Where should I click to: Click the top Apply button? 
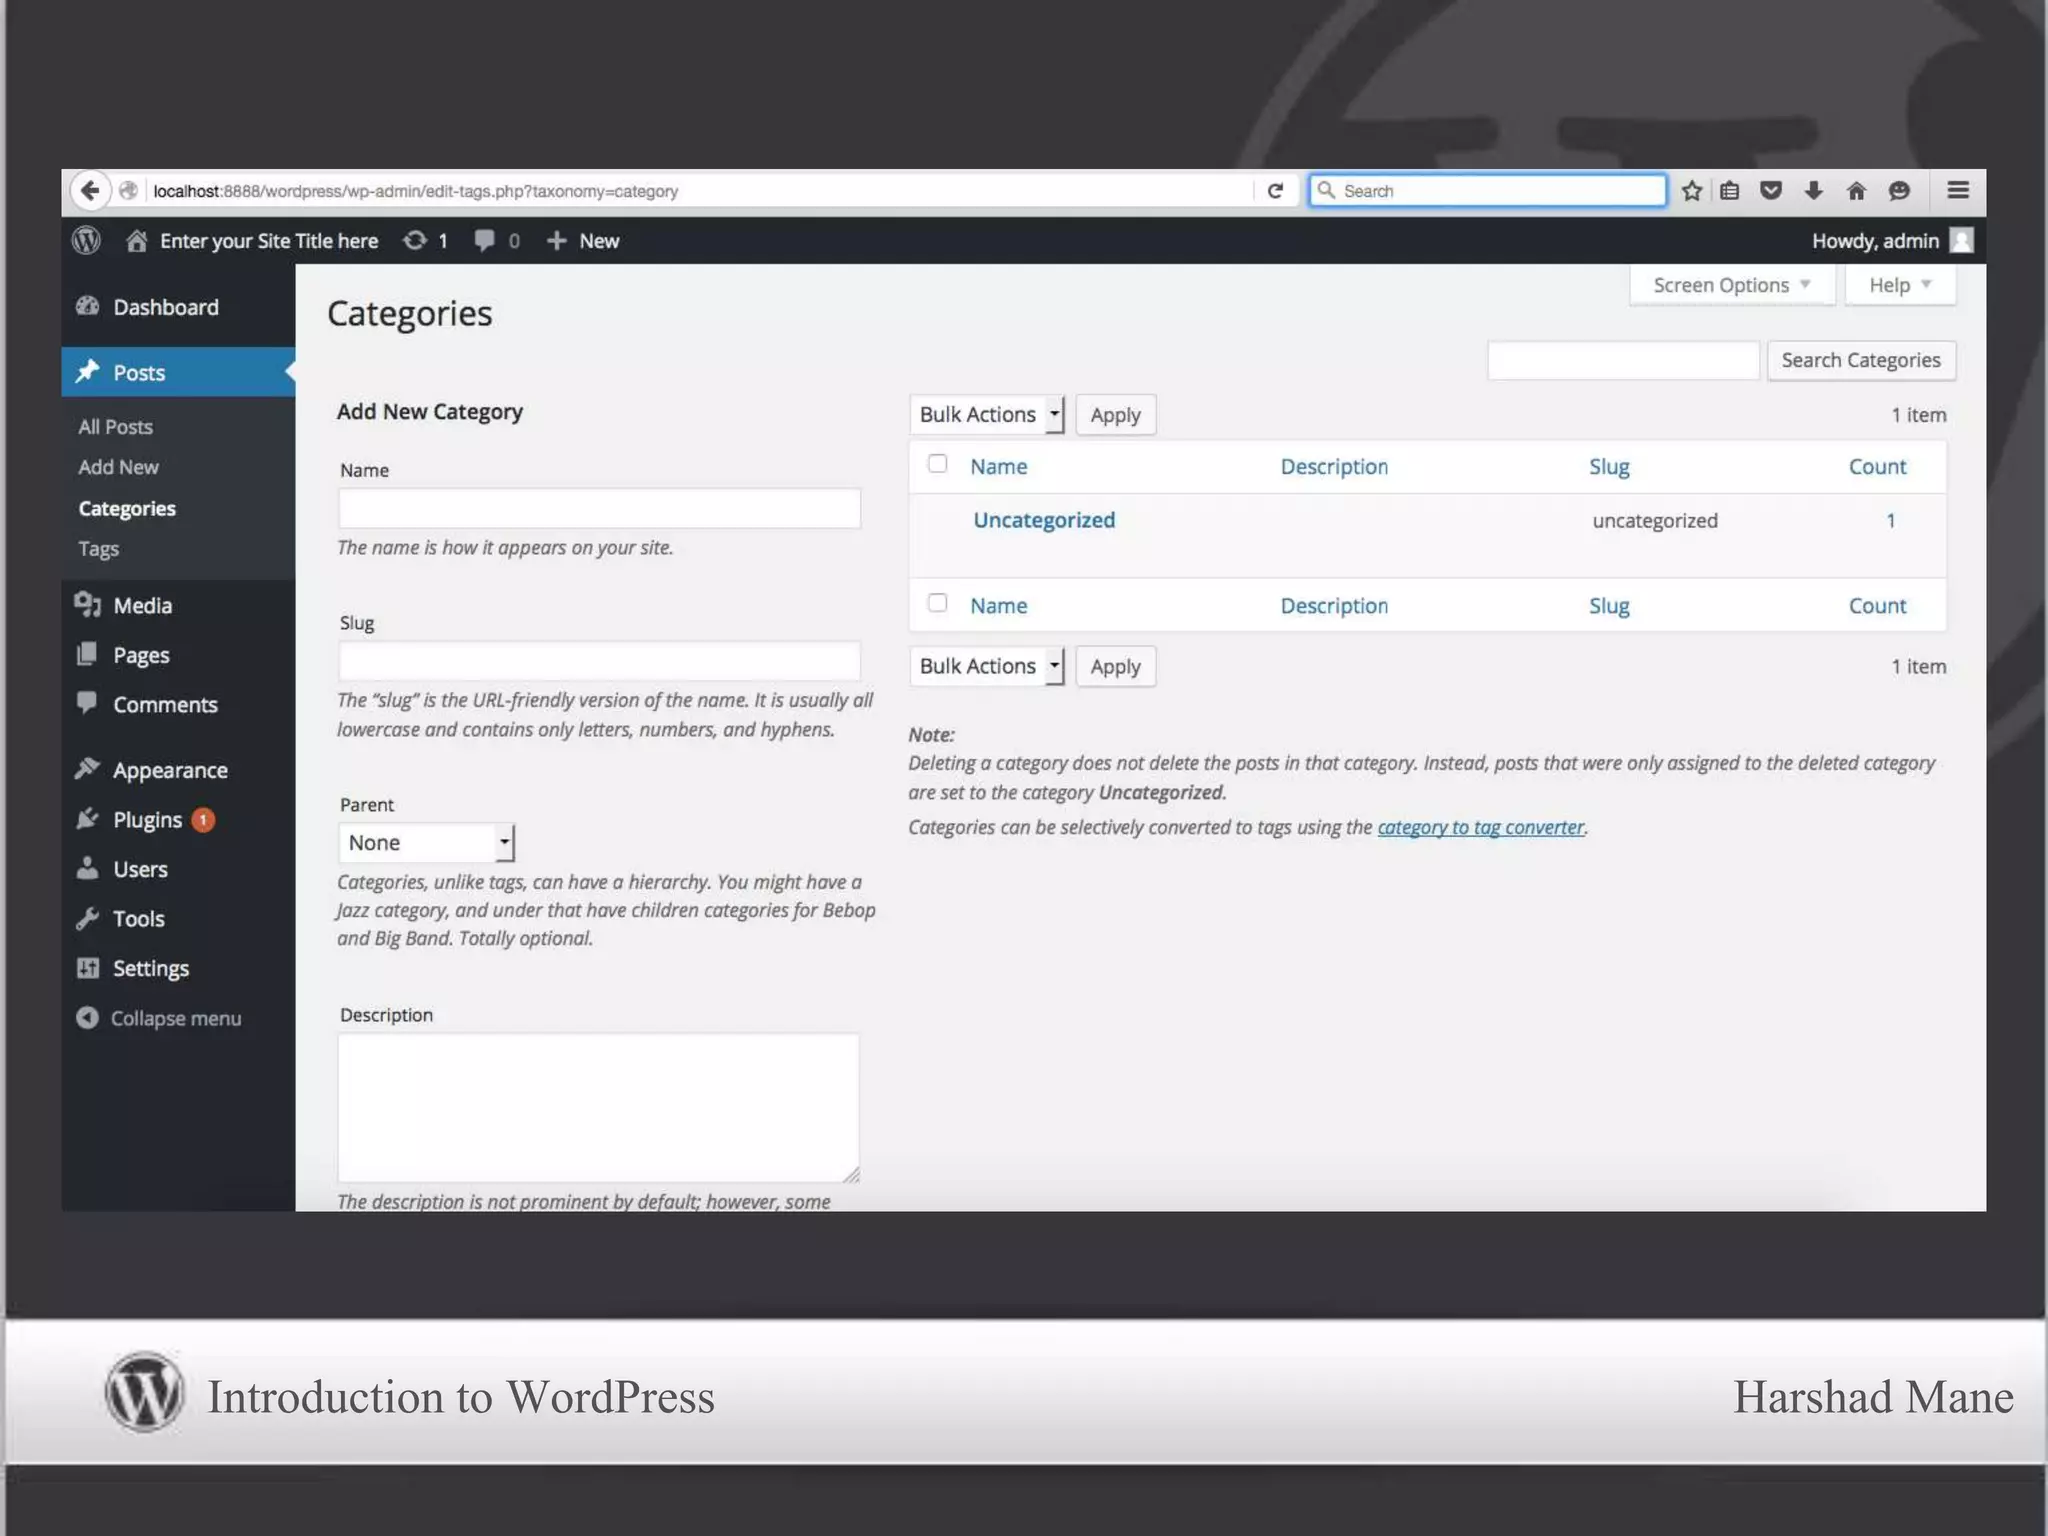click(1115, 415)
